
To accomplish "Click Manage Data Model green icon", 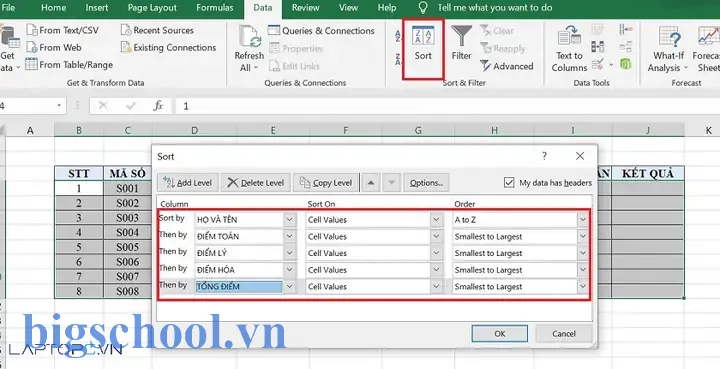I will [625, 64].
